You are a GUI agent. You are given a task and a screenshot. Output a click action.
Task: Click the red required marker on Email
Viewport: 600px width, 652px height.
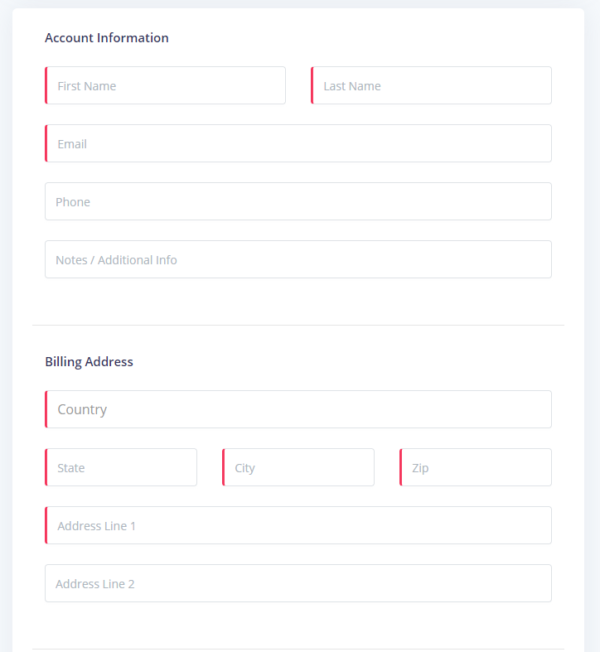coord(46,144)
